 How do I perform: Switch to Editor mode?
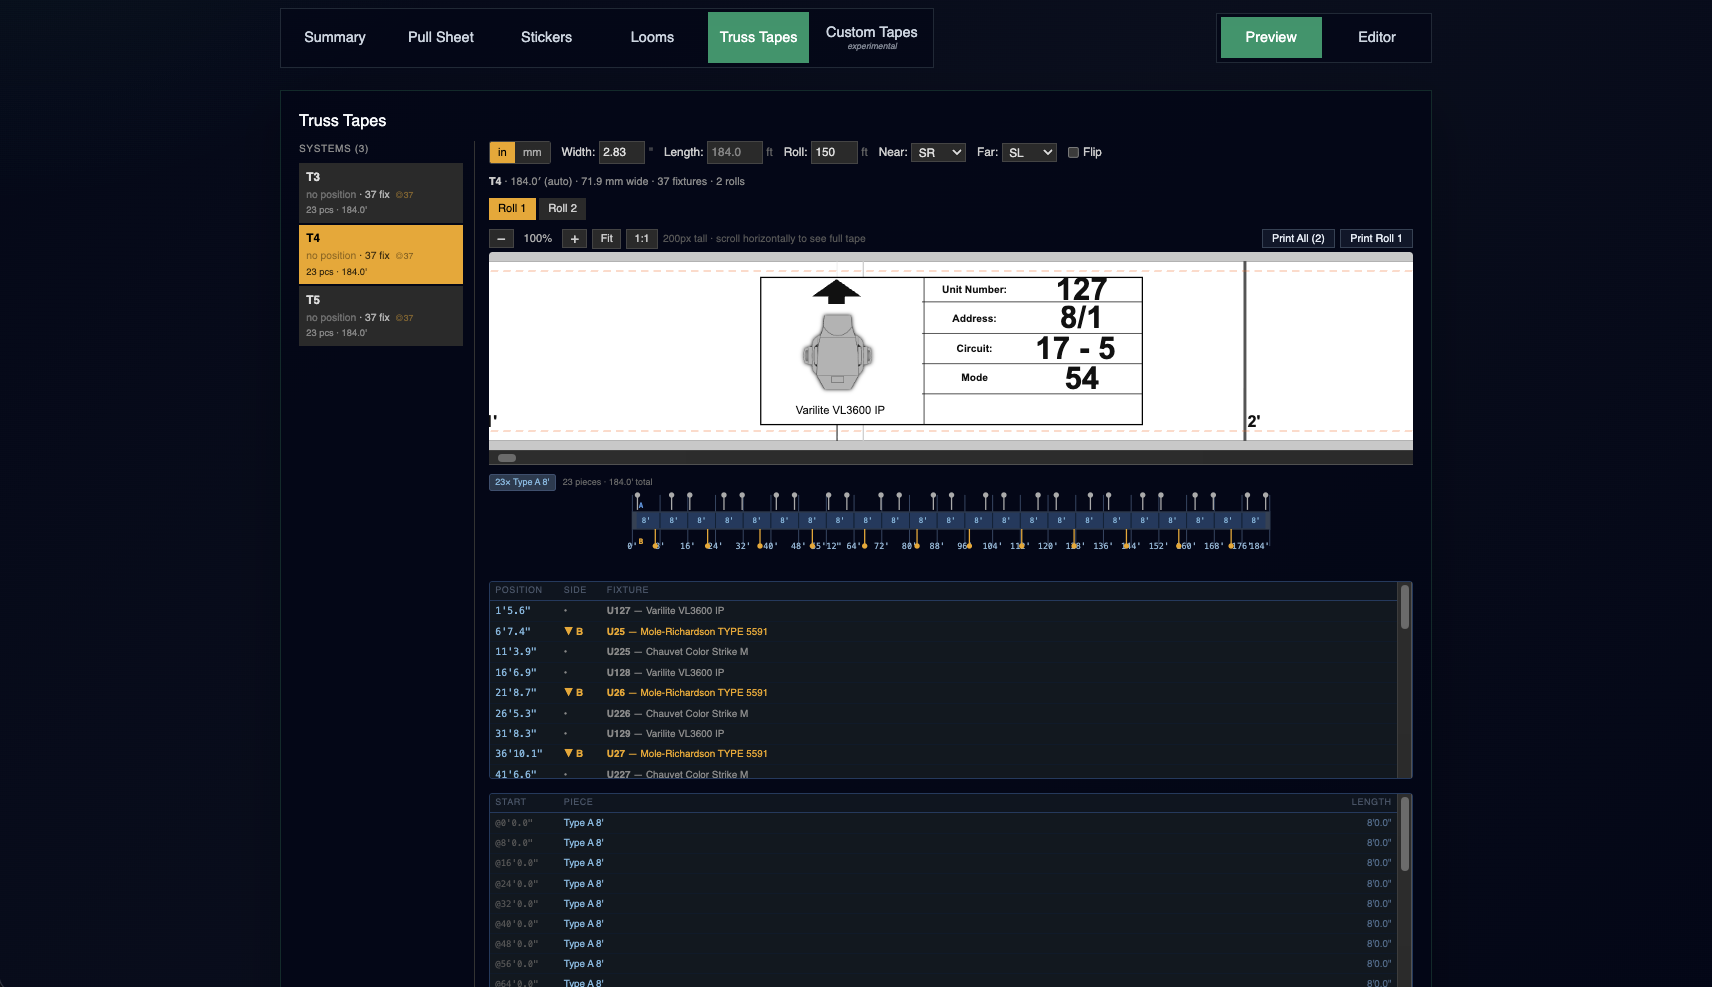[1377, 37]
